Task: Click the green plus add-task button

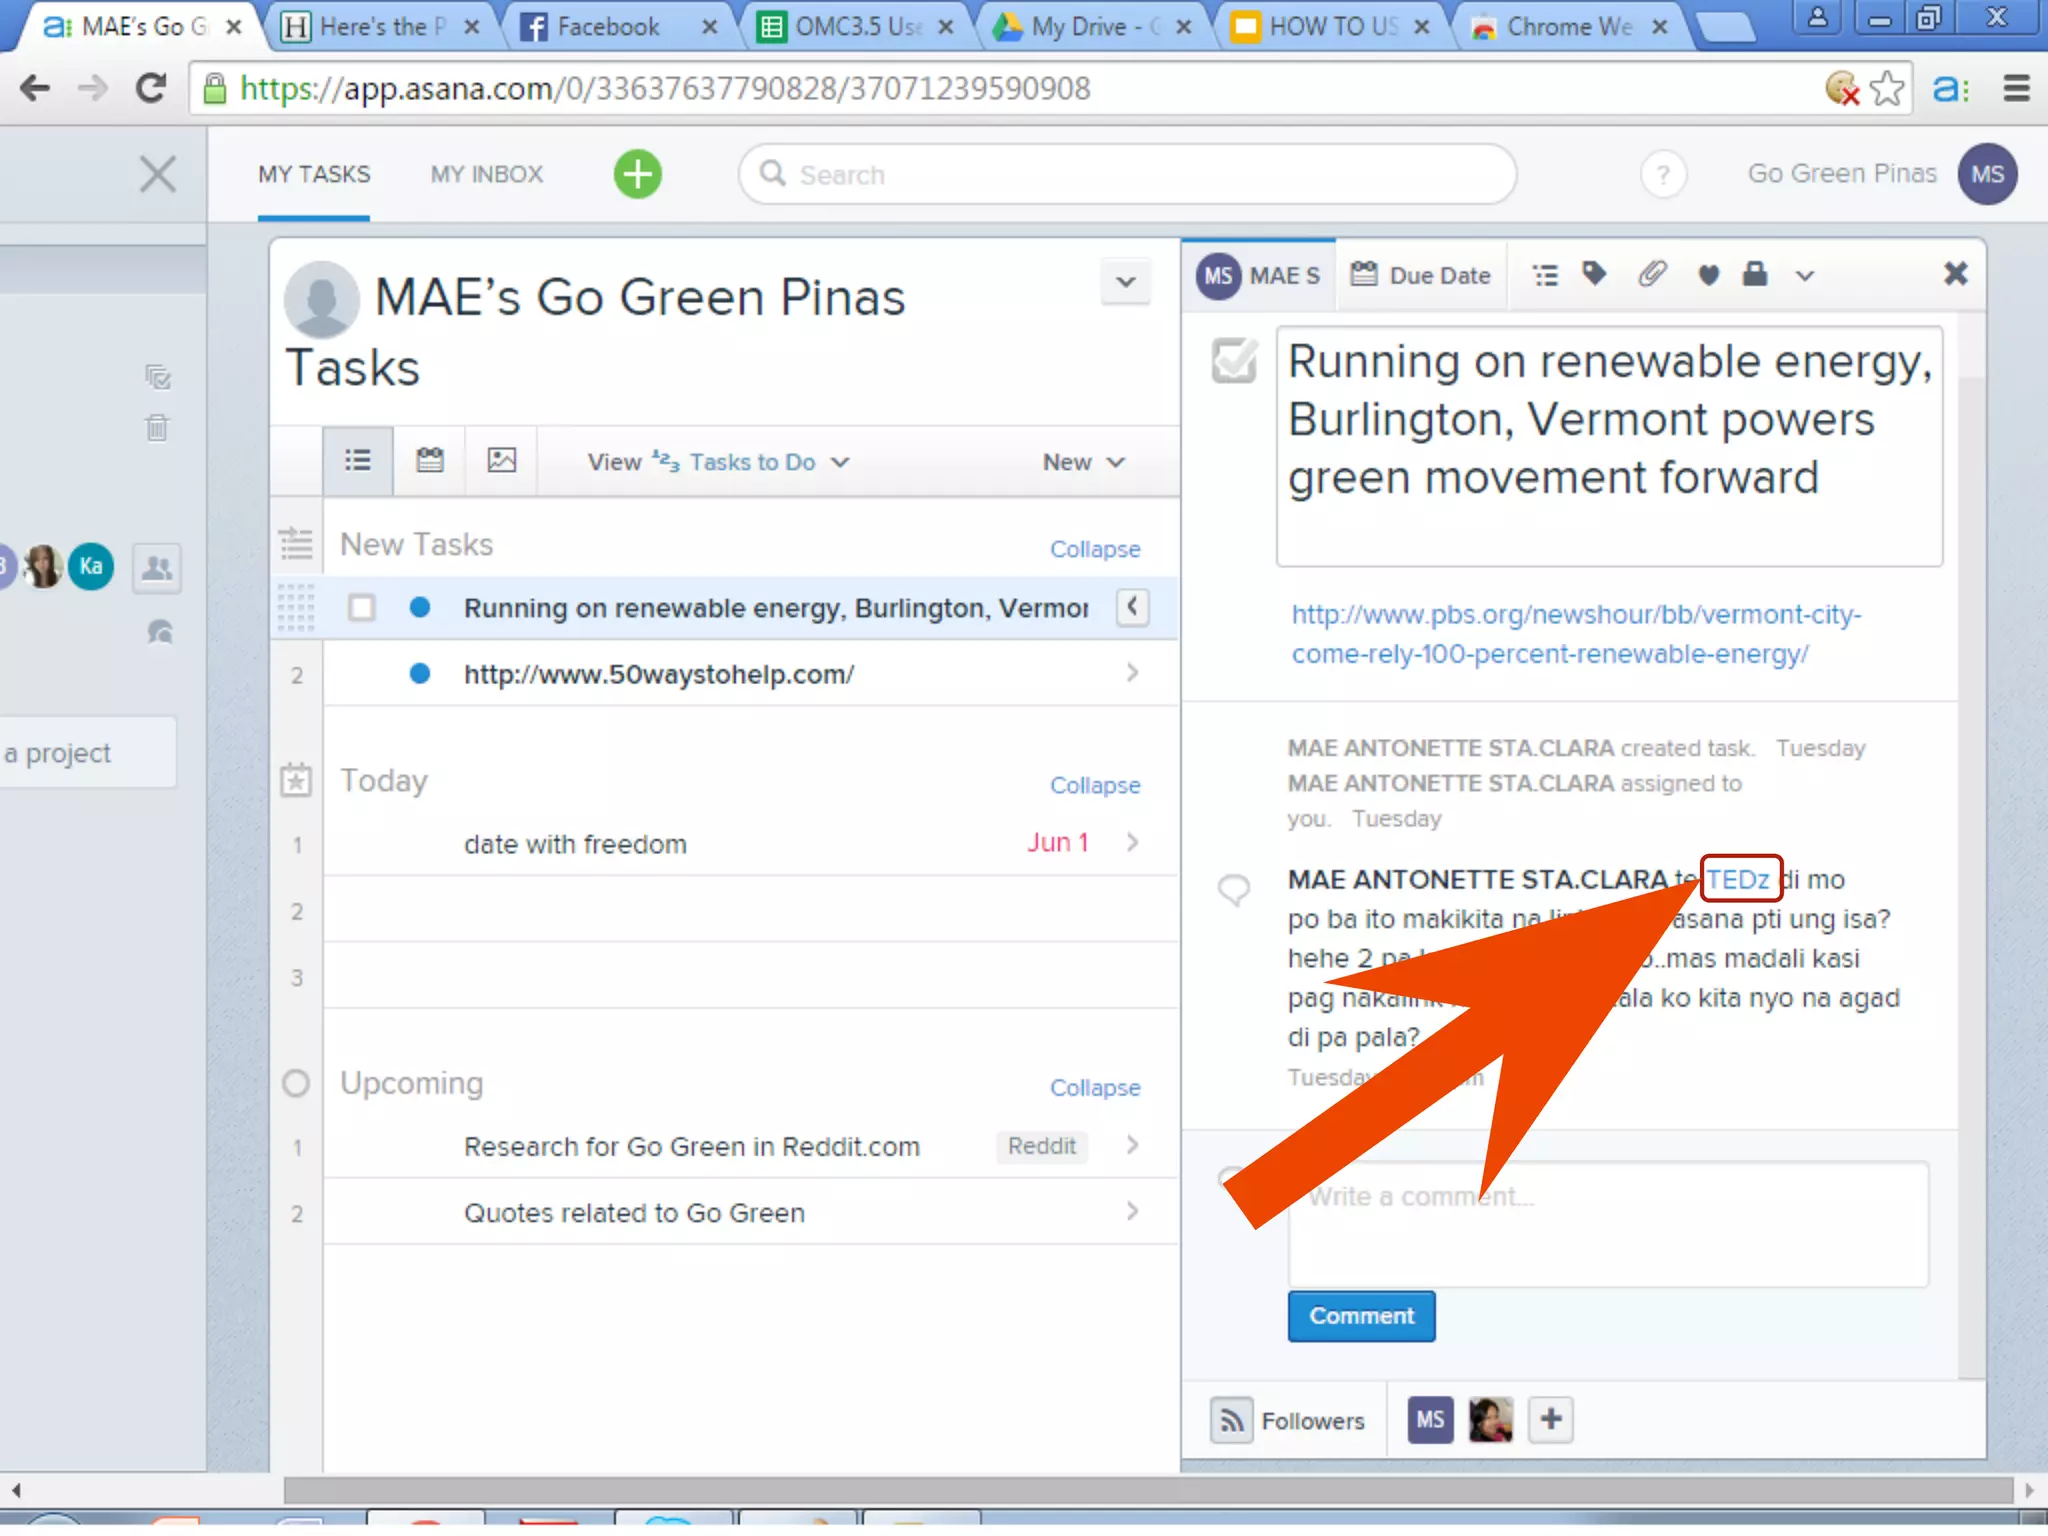Action: [x=637, y=174]
